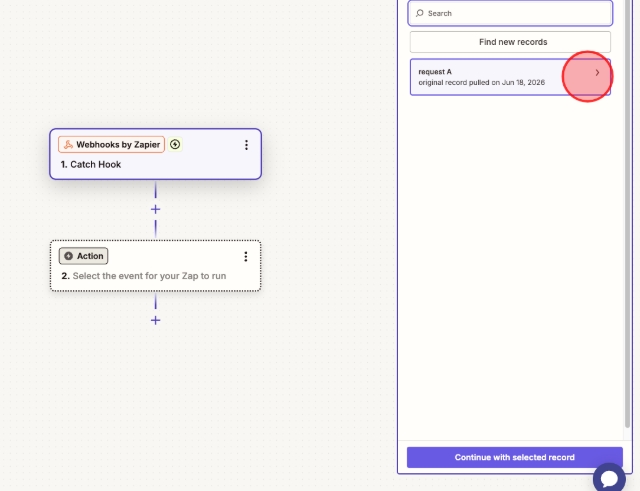Focus the records Search field
Image resolution: width=640 pixels, height=491 pixels.
coord(510,13)
